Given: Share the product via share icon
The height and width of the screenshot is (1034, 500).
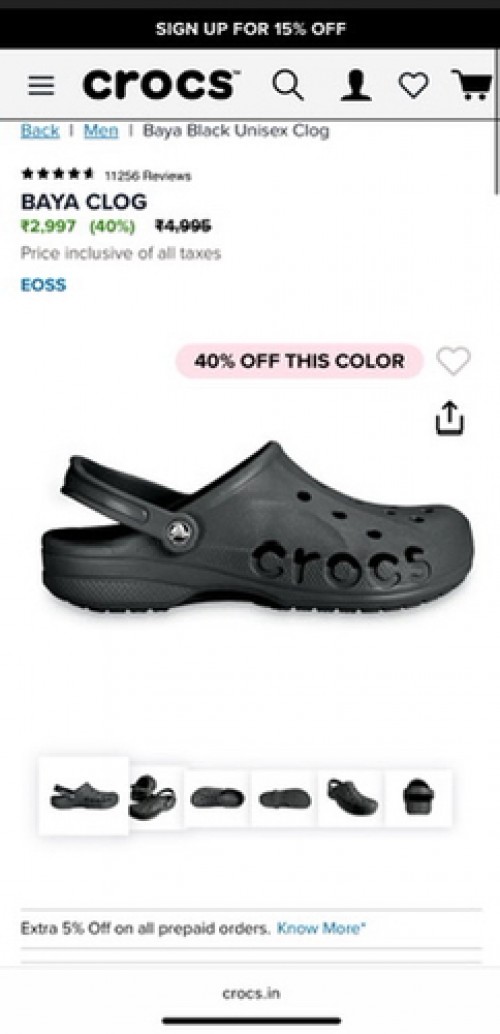Looking at the screenshot, I should click(450, 419).
